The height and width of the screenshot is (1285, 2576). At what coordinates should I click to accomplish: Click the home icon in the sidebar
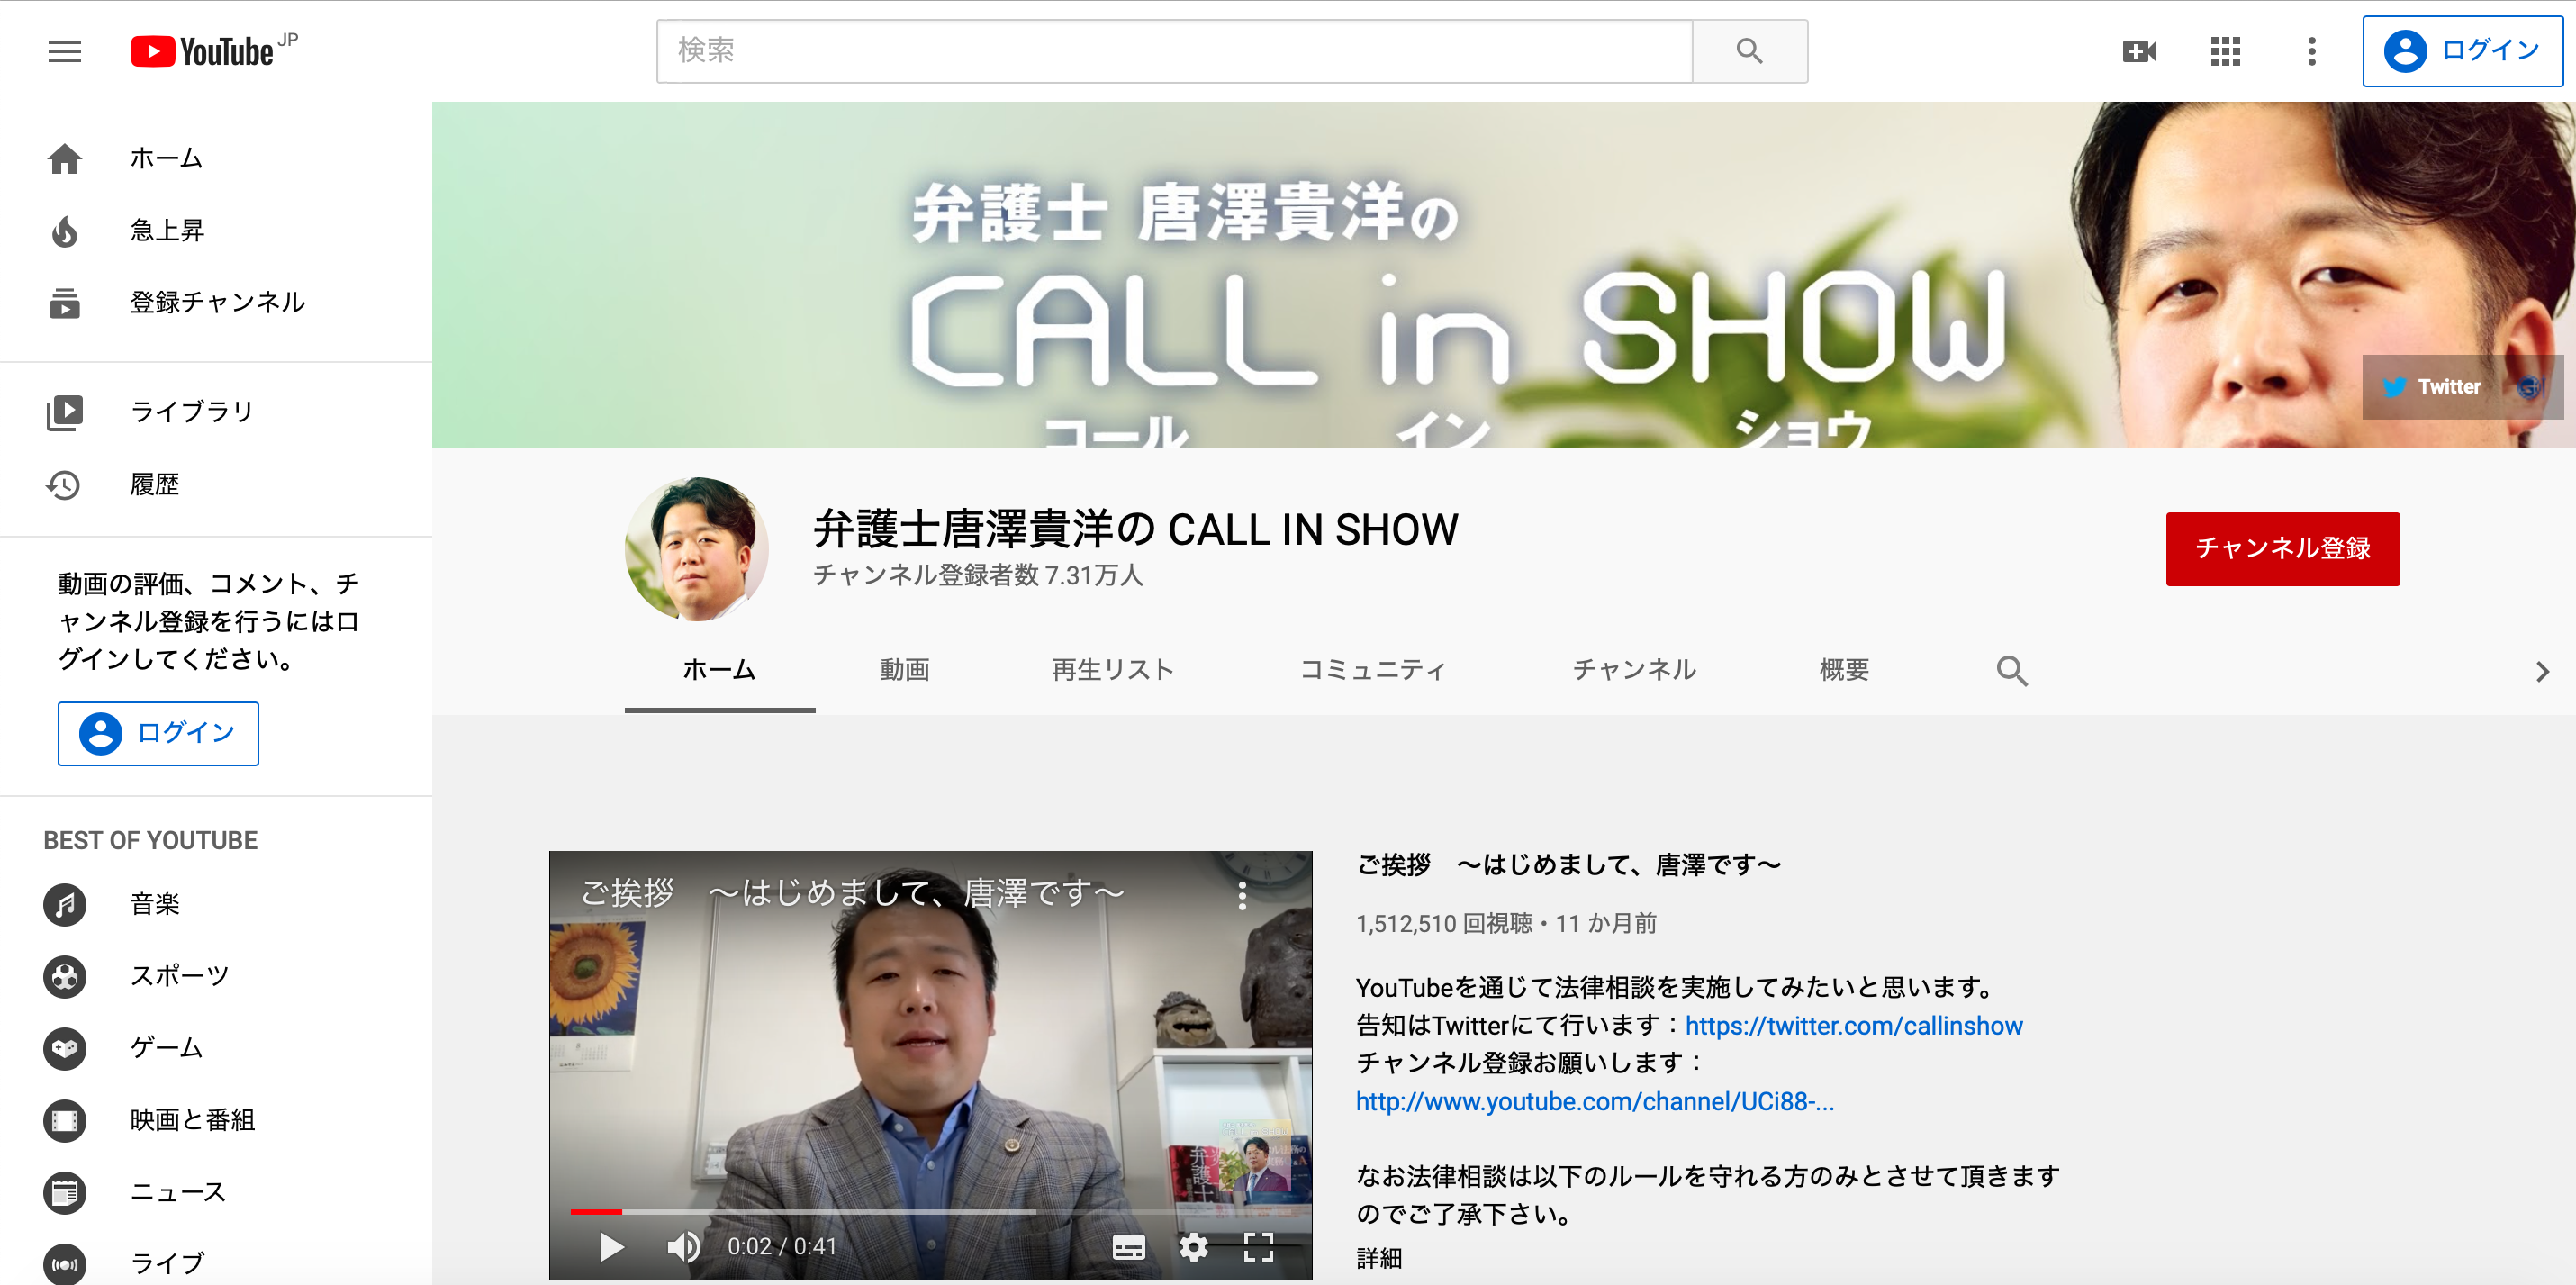point(65,159)
